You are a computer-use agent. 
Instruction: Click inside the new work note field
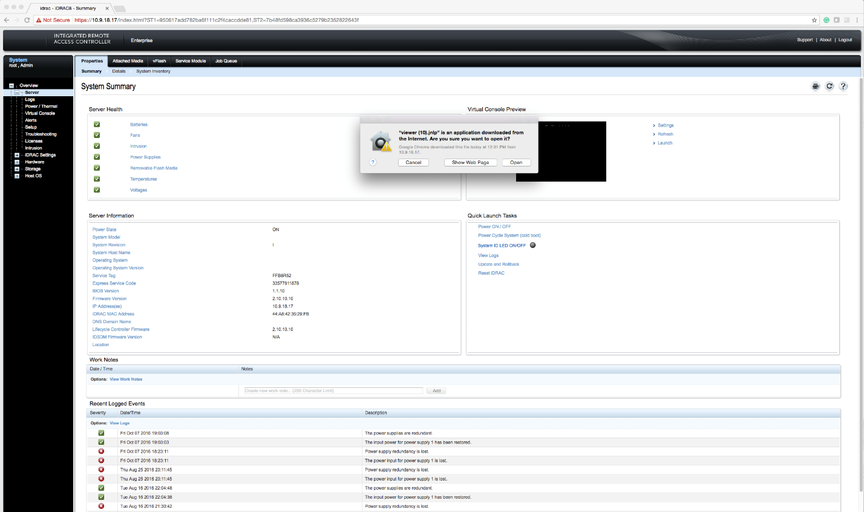pyautogui.click(x=331, y=390)
